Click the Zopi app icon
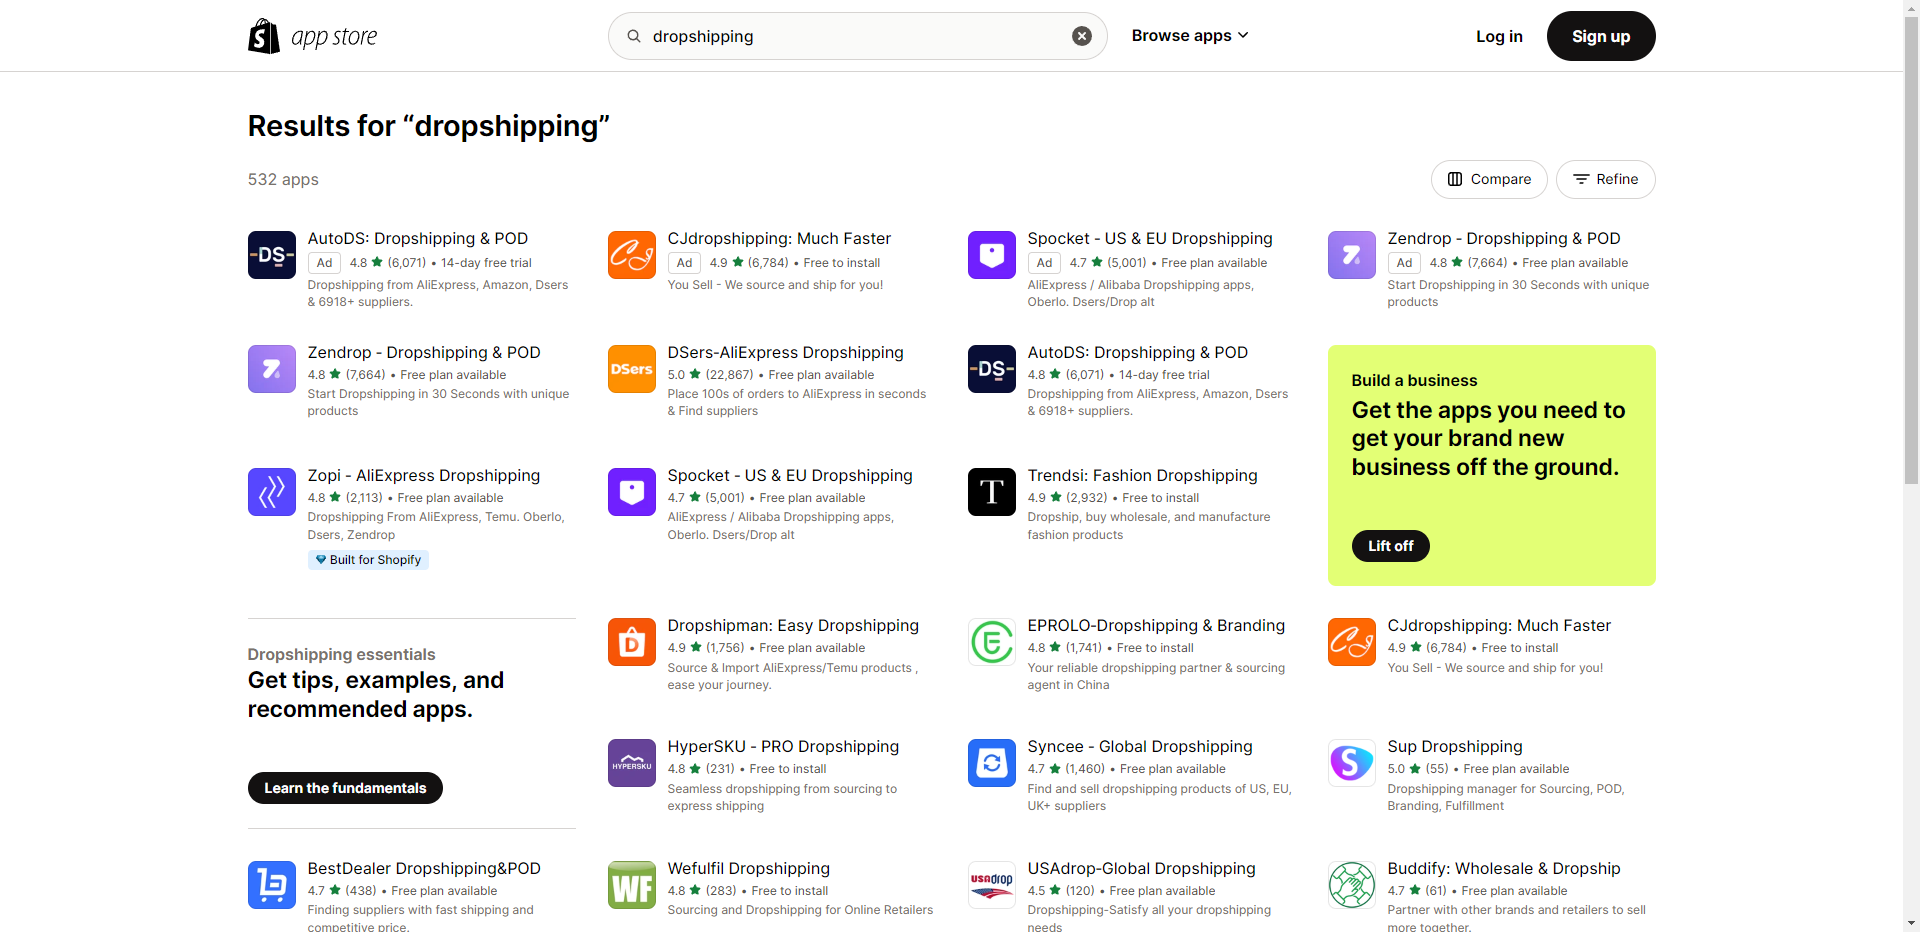The width and height of the screenshot is (1920, 932). 272,492
